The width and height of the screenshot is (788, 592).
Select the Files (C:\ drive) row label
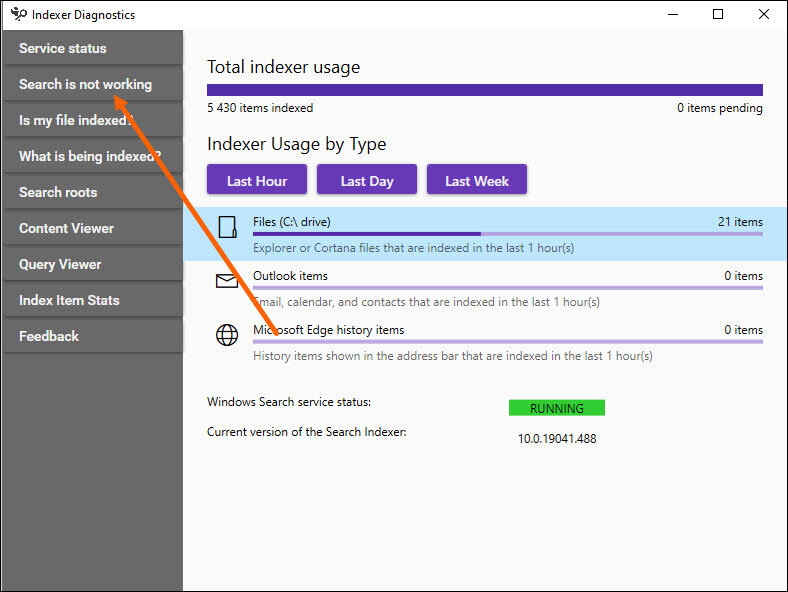click(x=291, y=222)
